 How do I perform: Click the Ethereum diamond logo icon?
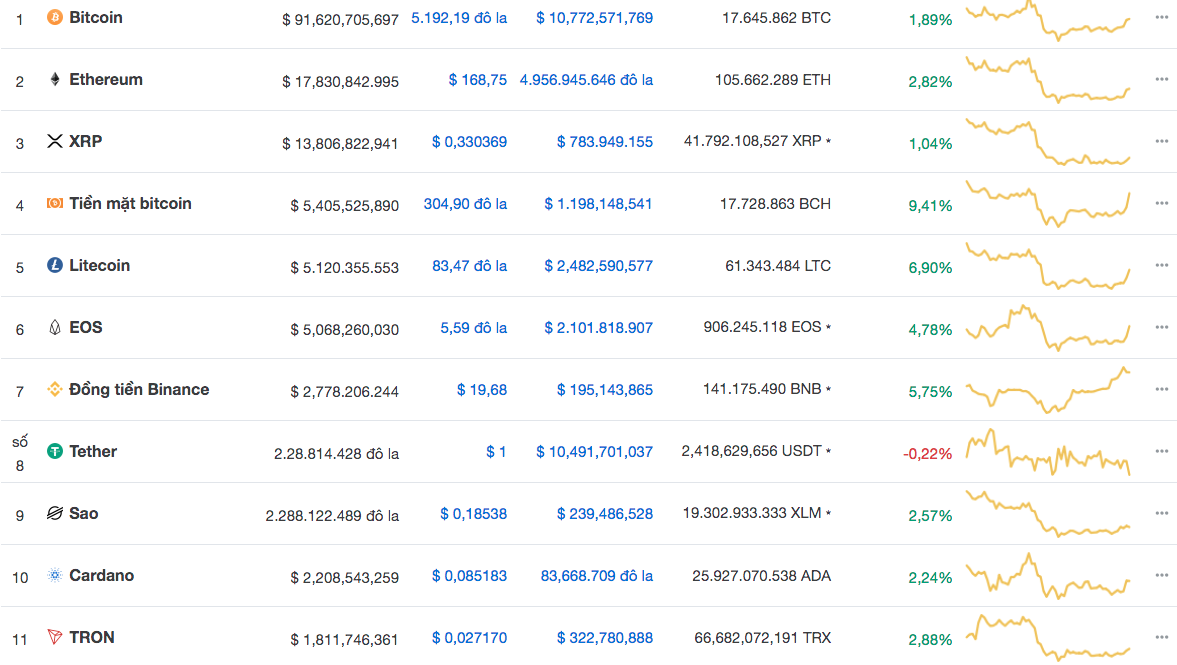(55, 80)
